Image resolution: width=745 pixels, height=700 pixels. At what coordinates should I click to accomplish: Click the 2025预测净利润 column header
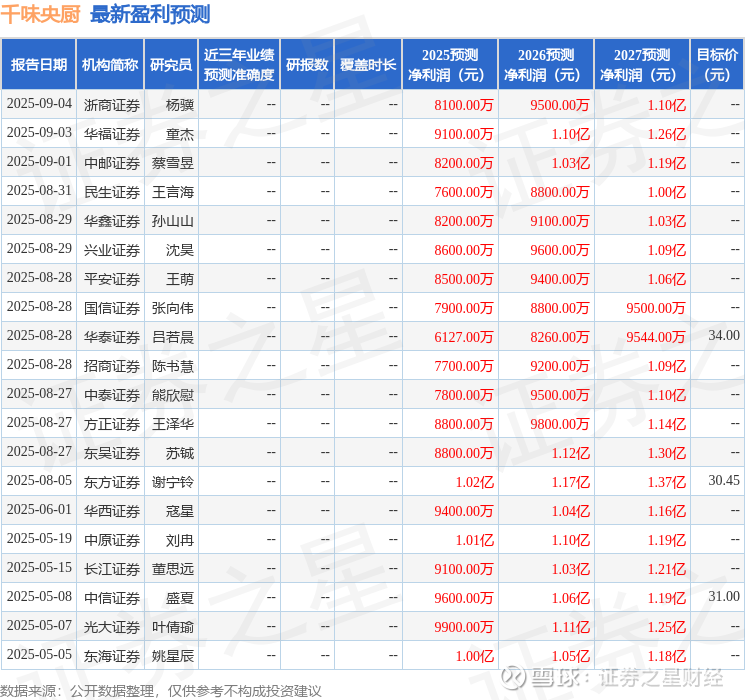(450, 65)
